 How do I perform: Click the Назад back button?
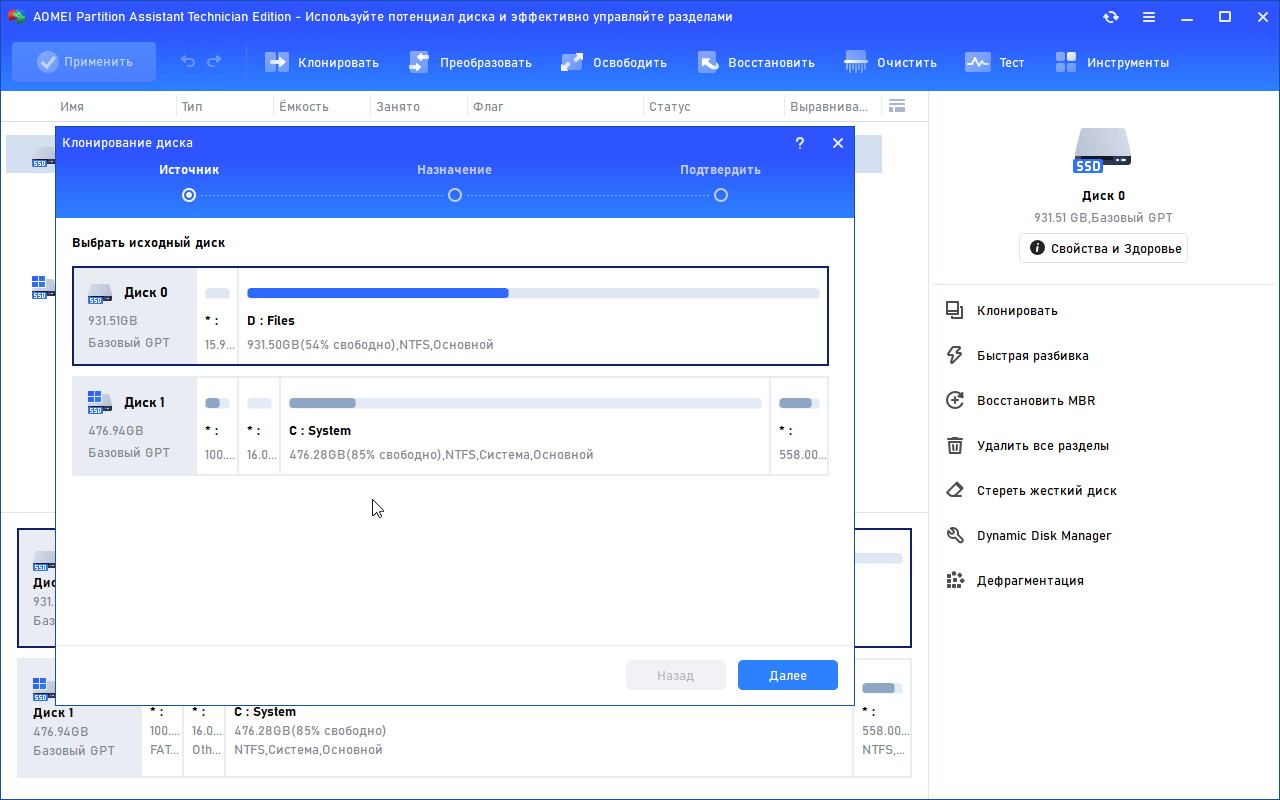pyautogui.click(x=676, y=675)
